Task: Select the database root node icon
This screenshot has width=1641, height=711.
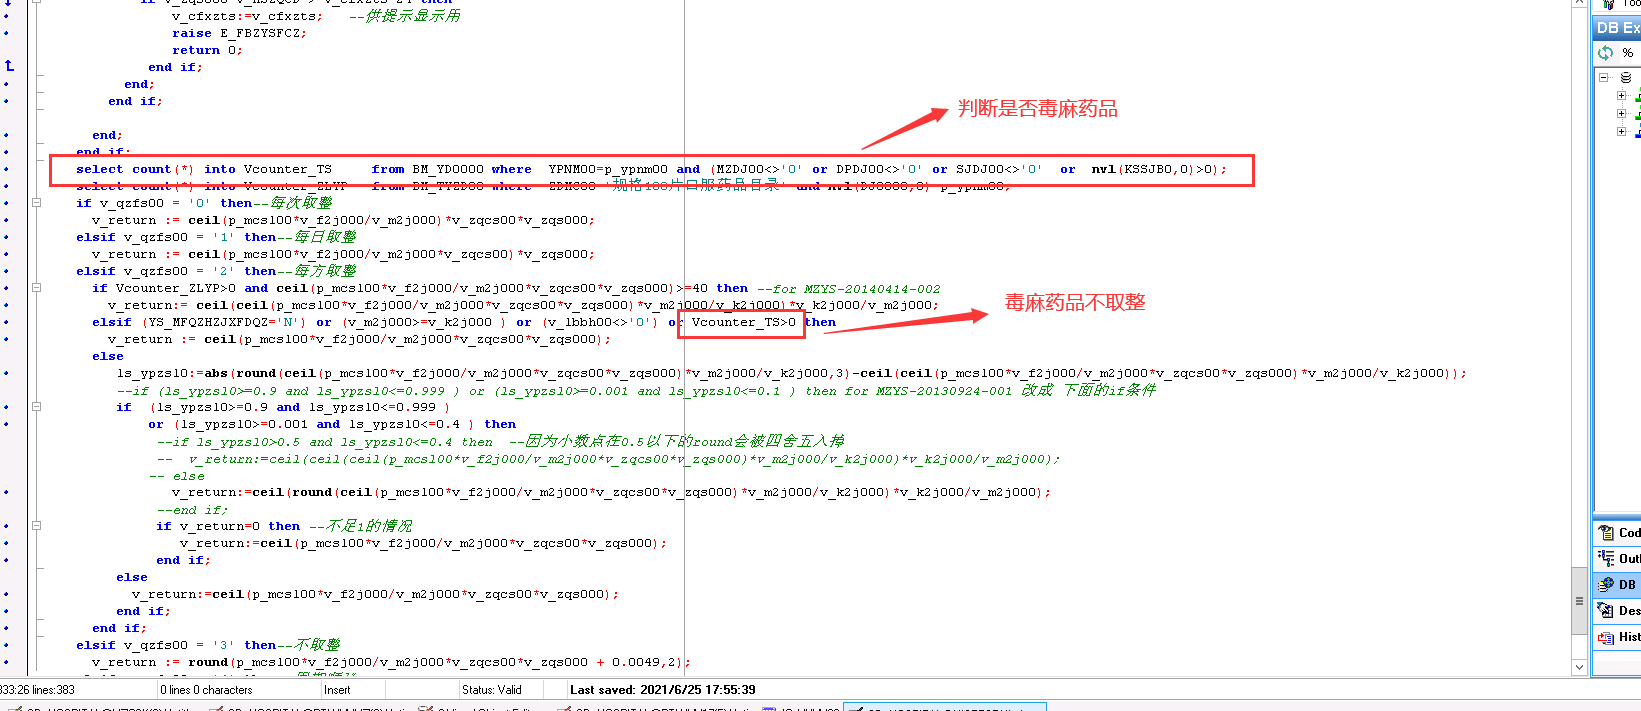Action: (1626, 77)
